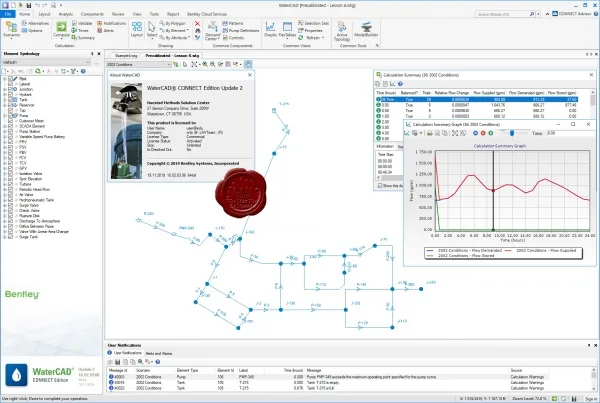Open the Graphs manager
Image resolution: width=600 pixels, height=403 pixels.
pos(270,29)
